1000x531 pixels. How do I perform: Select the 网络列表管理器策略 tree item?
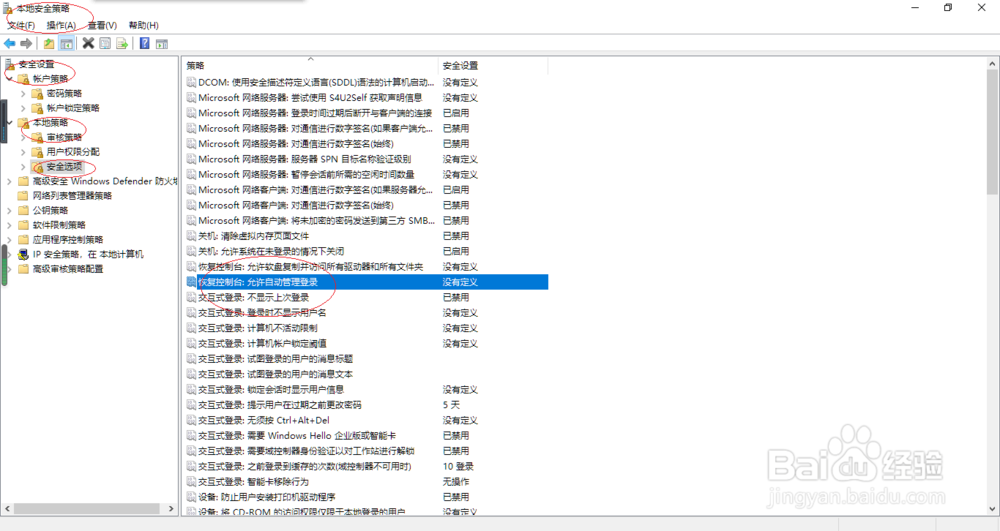pos(72,196)
